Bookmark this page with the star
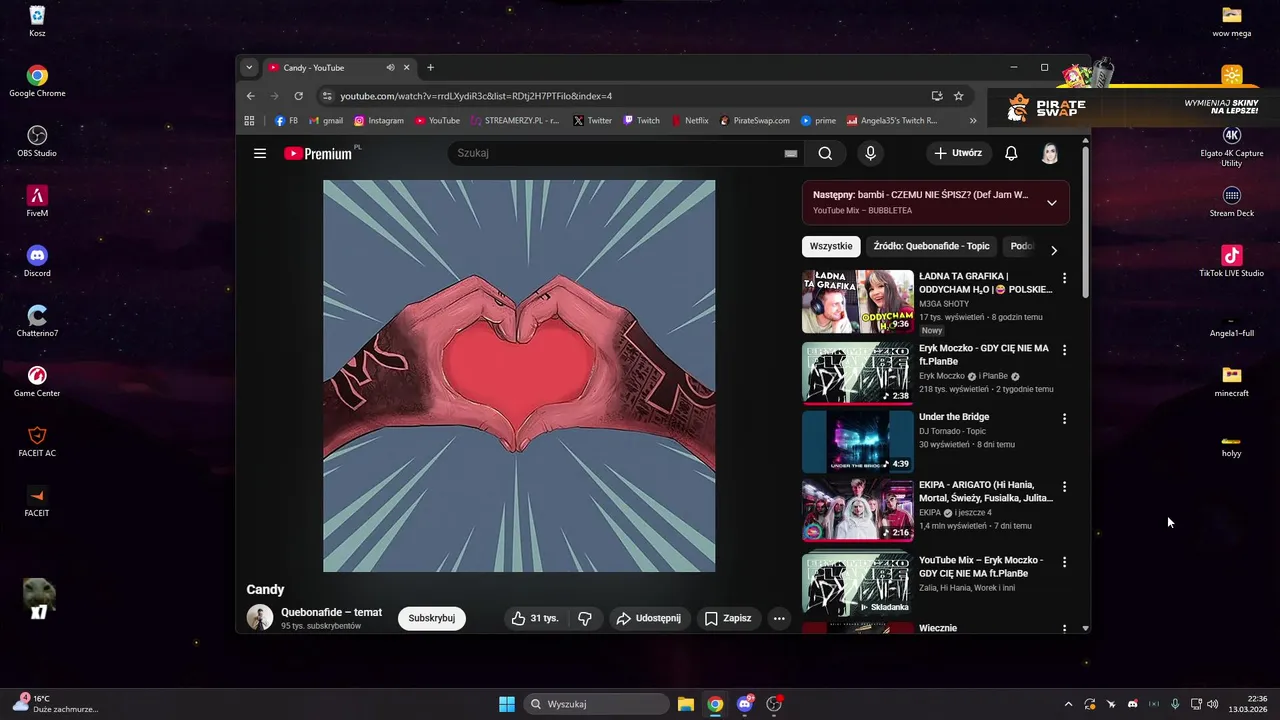The height and width of the screenshot is (720, 1280). coord(958,96)
